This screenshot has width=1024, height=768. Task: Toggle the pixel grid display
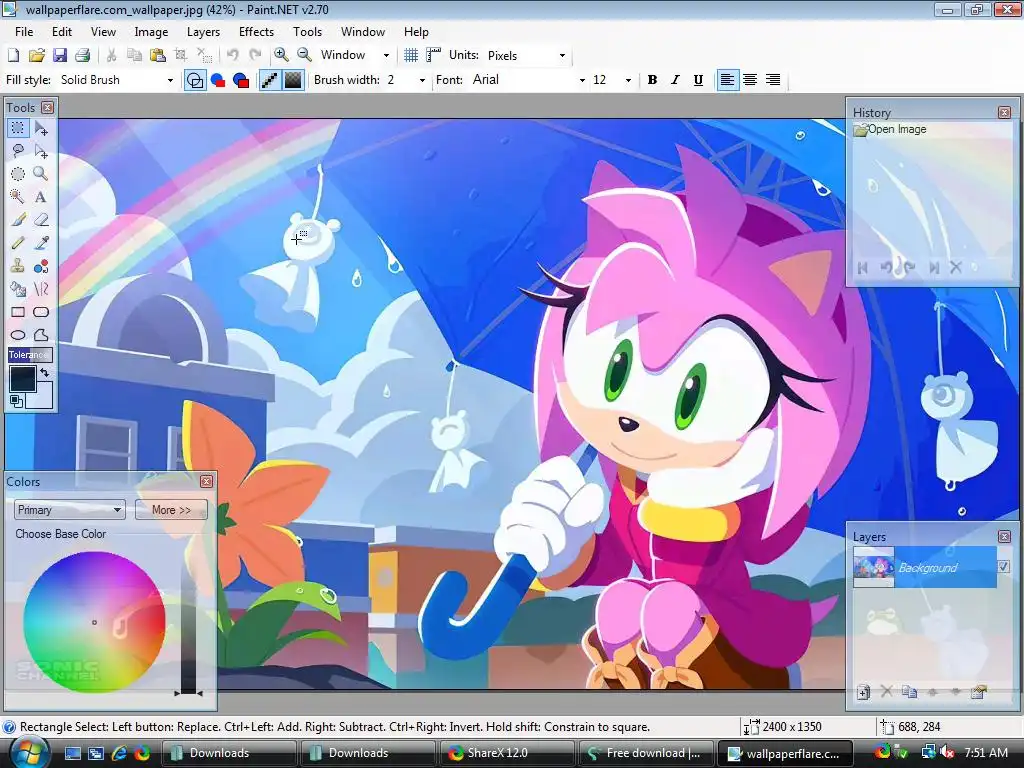(411, 56)
